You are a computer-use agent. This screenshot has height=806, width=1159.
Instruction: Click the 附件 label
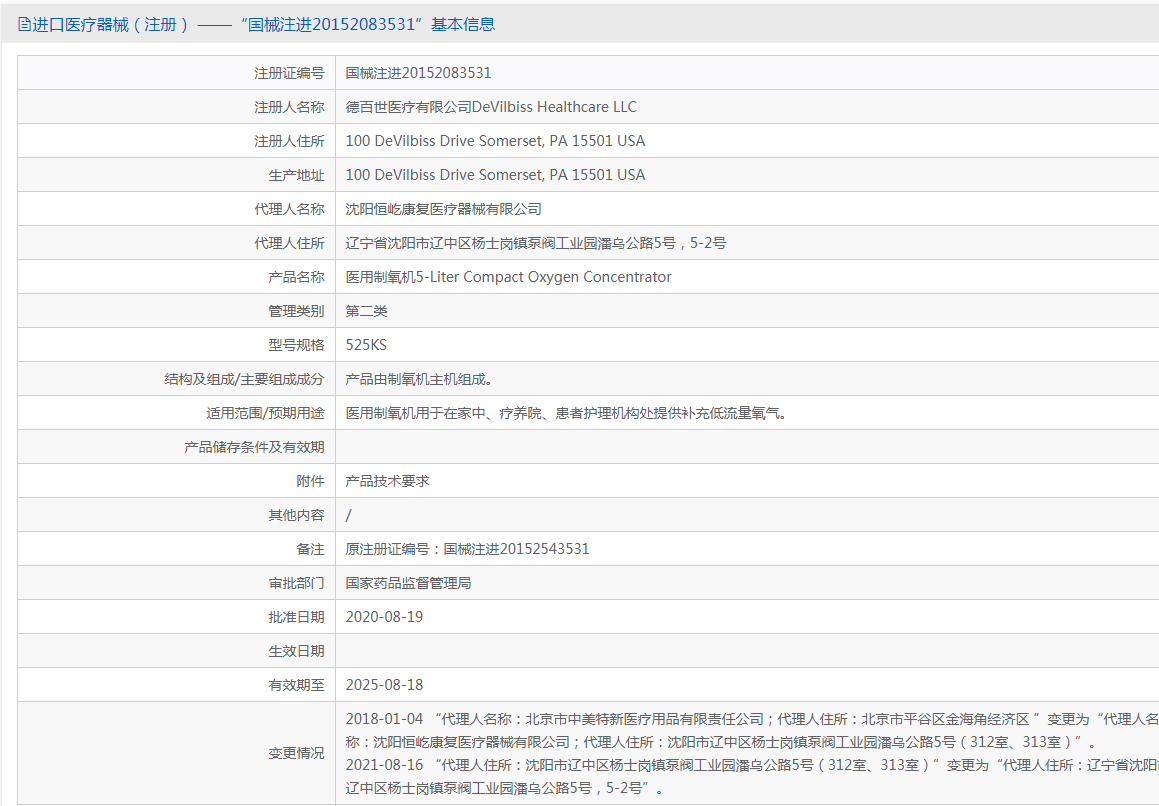(310, 481)
